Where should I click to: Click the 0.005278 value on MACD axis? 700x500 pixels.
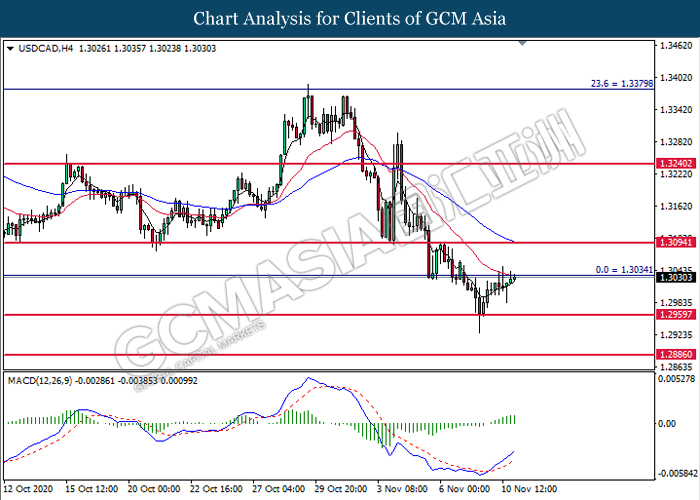(x=675, y=380)
